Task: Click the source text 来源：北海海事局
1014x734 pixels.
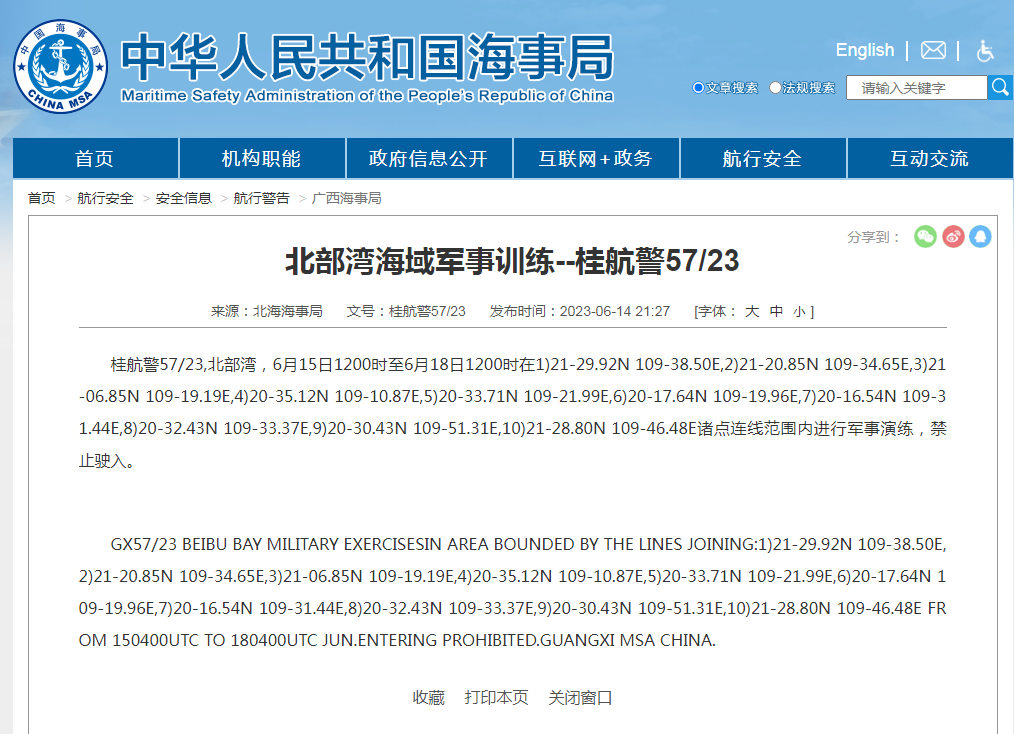Action: 266,312
